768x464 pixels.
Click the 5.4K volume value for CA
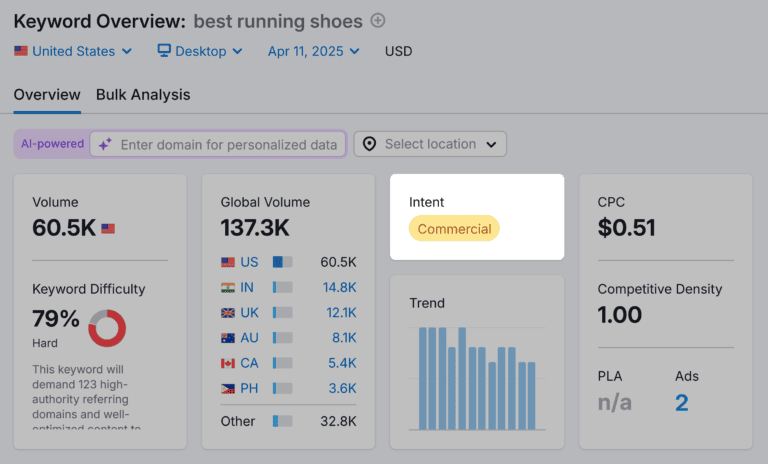(x=342, y=363)
